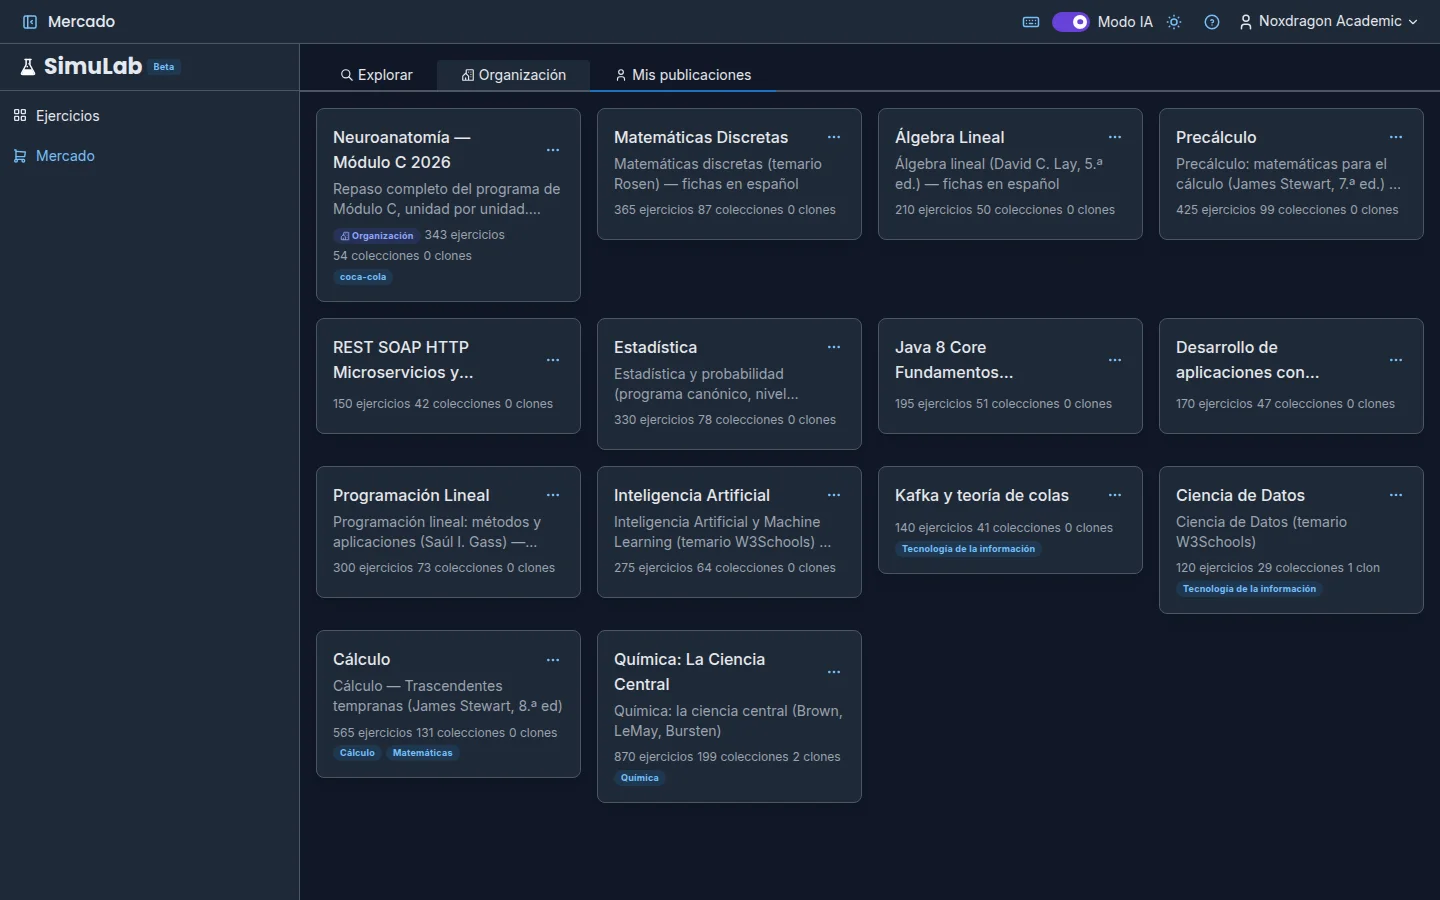Switch theme with the sun icon
Screen dimensions: 1440x900
point(1174,22)
